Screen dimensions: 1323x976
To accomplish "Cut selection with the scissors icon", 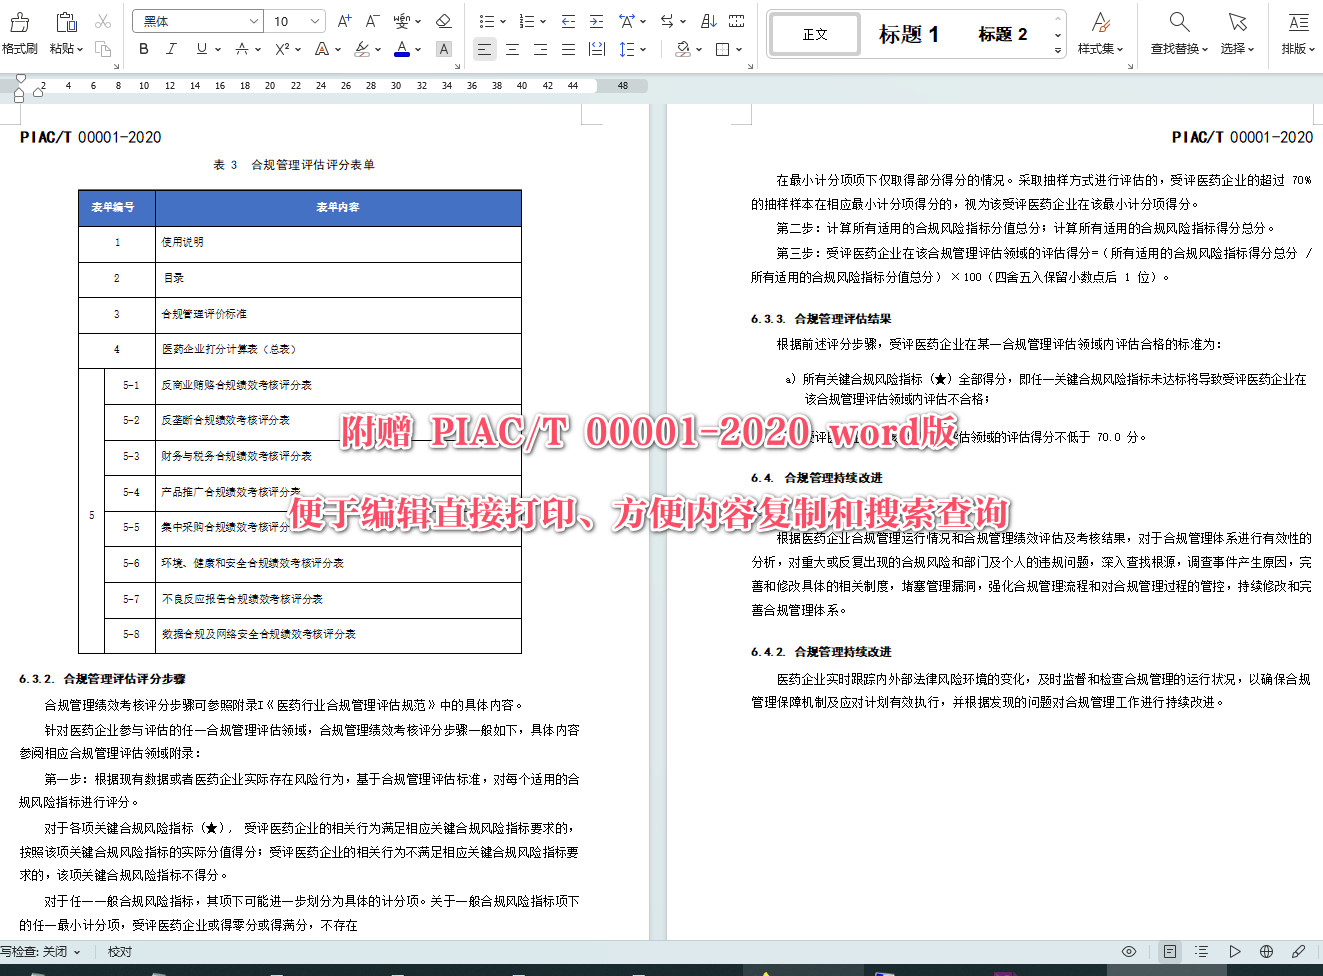I will pos(103,19).
